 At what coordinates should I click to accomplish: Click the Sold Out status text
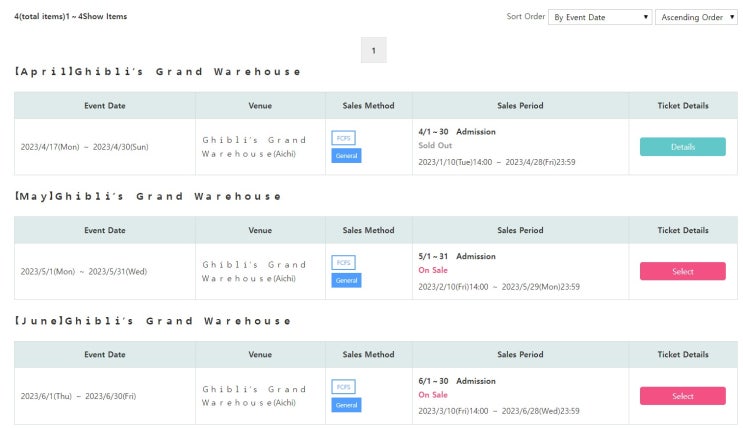coord(435,146)
